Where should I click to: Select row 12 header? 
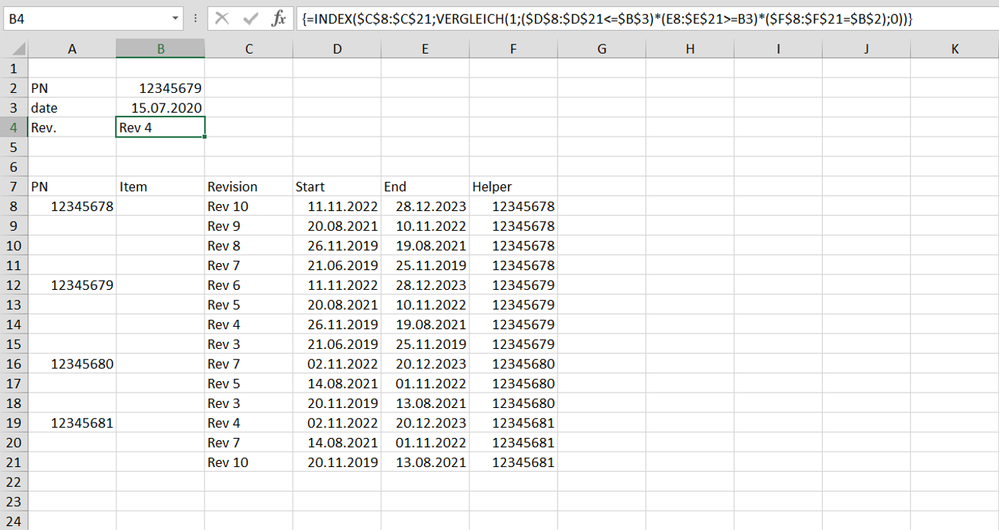point(13,285)
